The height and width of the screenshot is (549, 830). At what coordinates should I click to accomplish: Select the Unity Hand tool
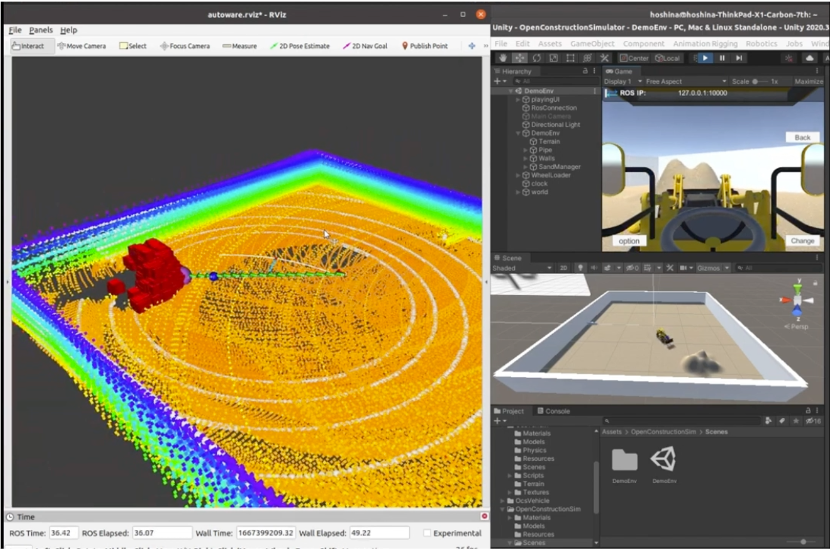(502, 58)
